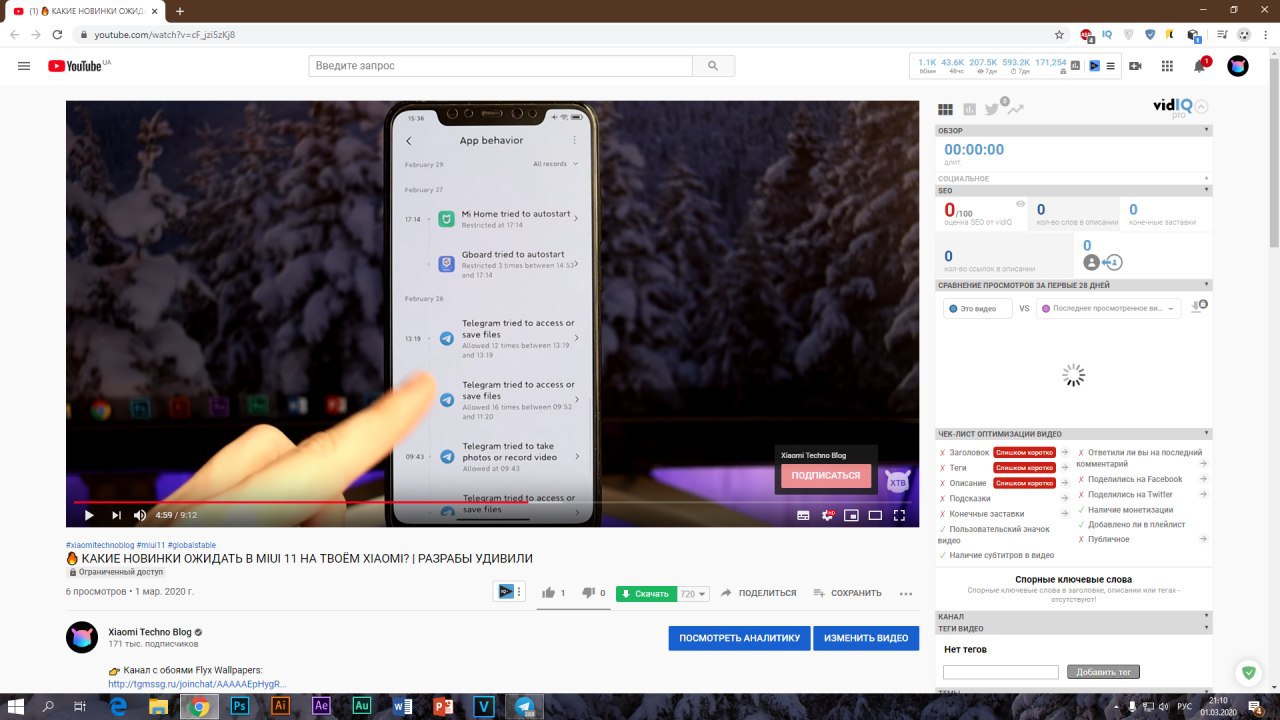The width and height of the screenshot is (1280, 720).
Task: Expand the СОЦИАЛЬНОЕ section
Action: (1206, 178)
